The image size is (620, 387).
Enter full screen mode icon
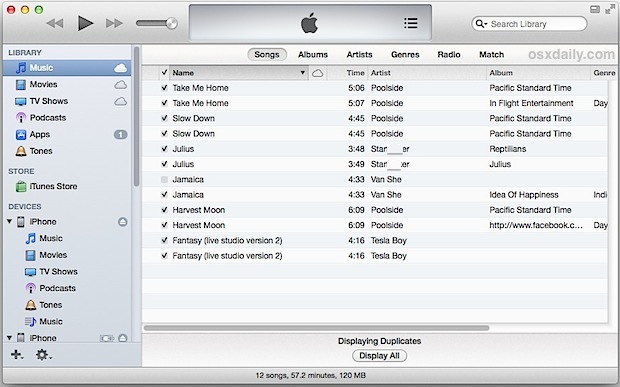click(x=610, y=9)
